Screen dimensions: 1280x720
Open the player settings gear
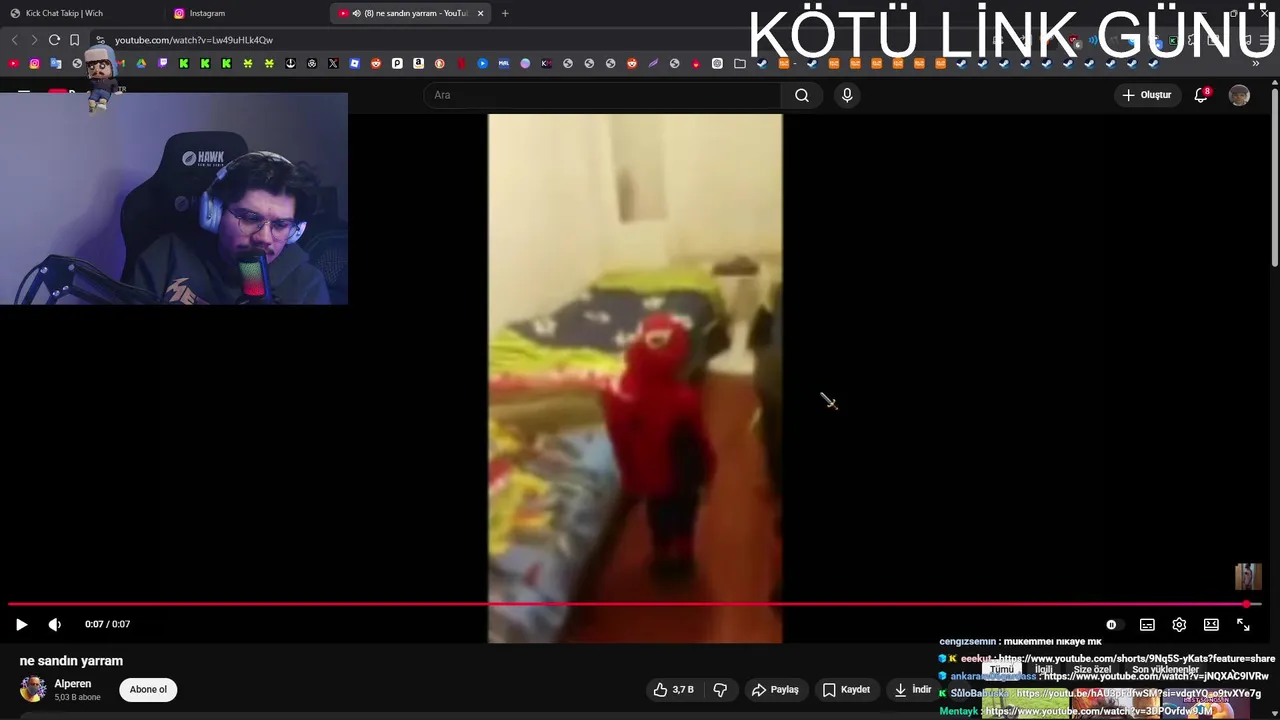[1179, 624]
